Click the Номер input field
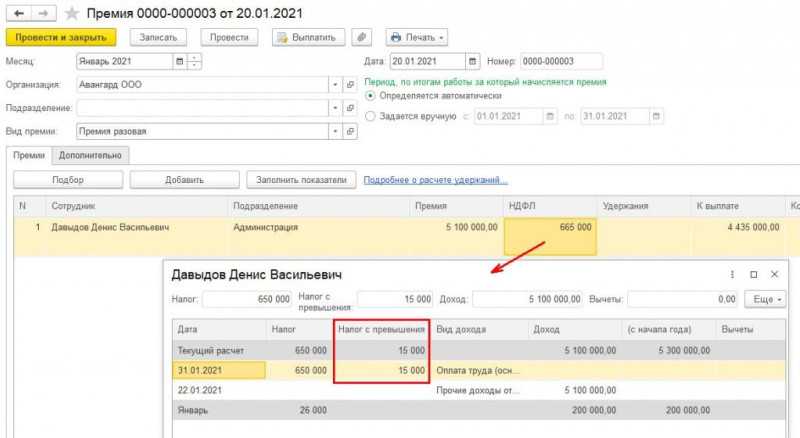 tap(561, 61)
